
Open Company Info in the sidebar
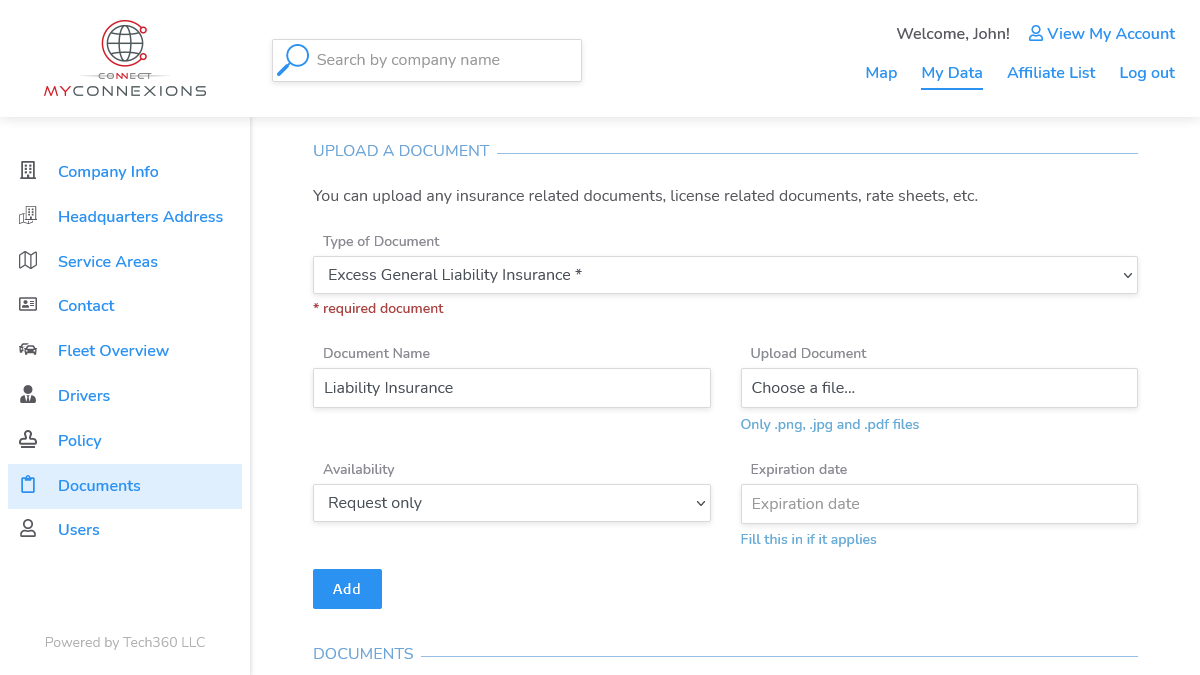point(108,171)
